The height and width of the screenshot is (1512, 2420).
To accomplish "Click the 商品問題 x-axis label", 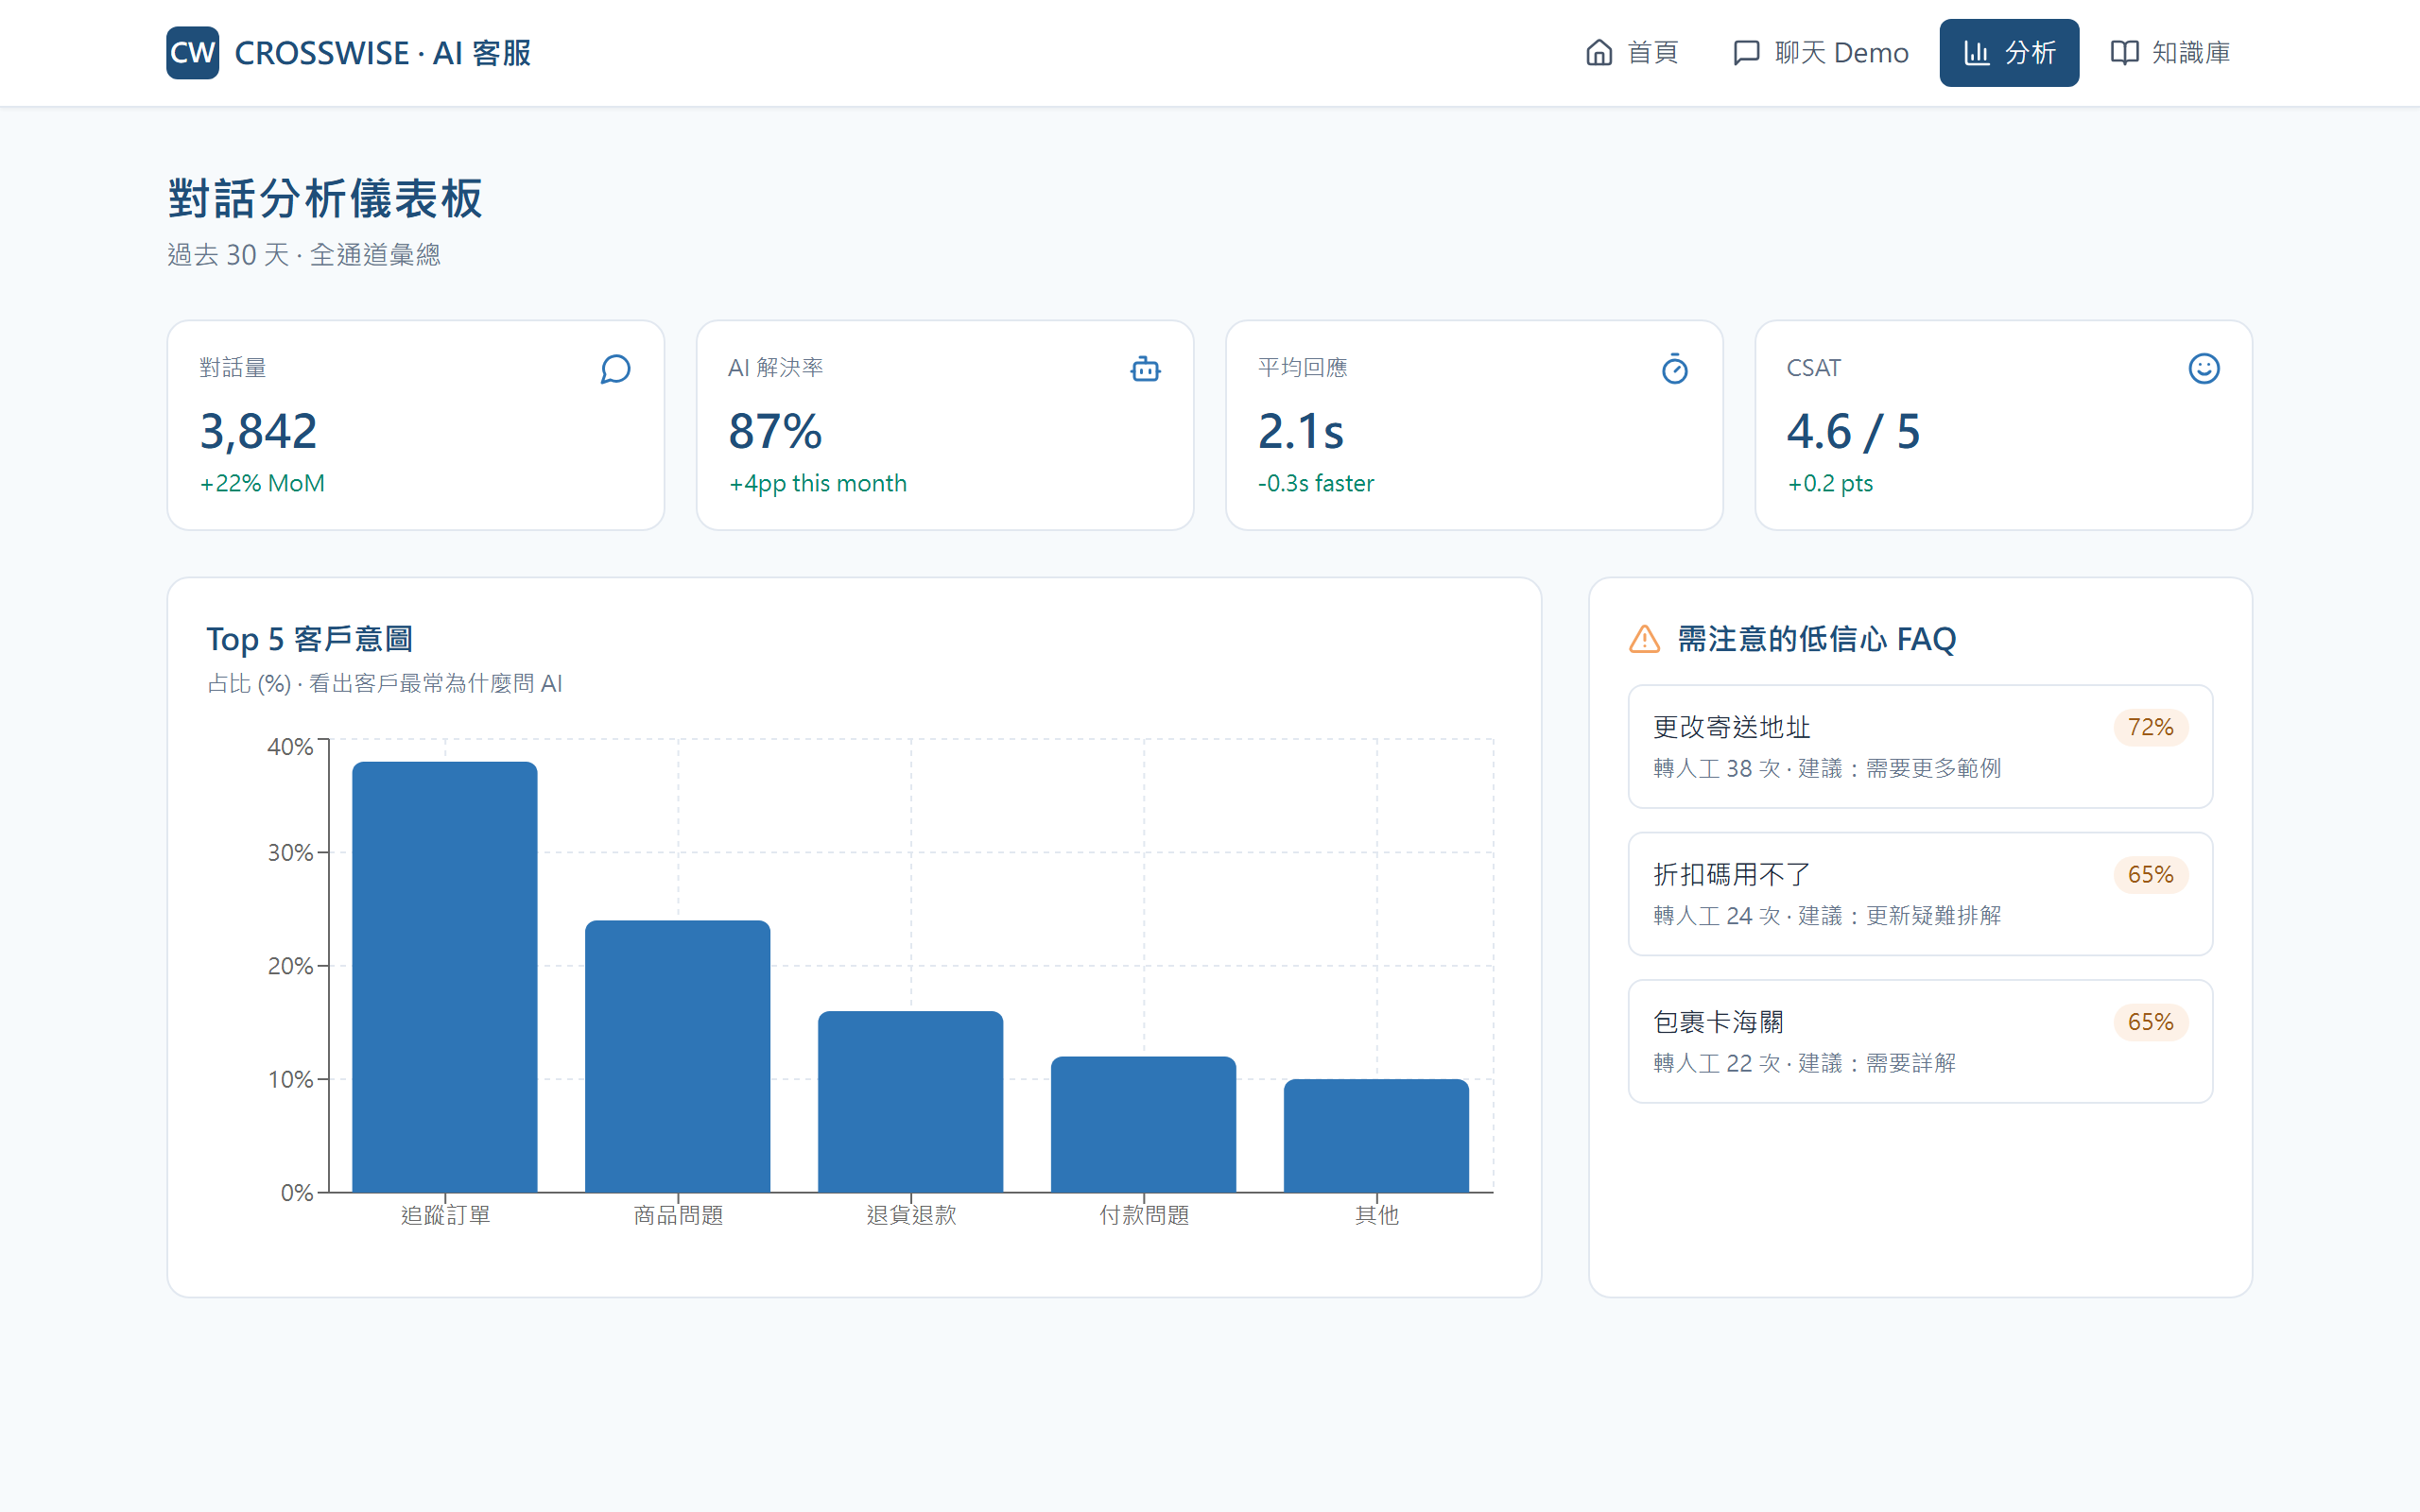I will pyautogui.click(x=678, y=1215).
